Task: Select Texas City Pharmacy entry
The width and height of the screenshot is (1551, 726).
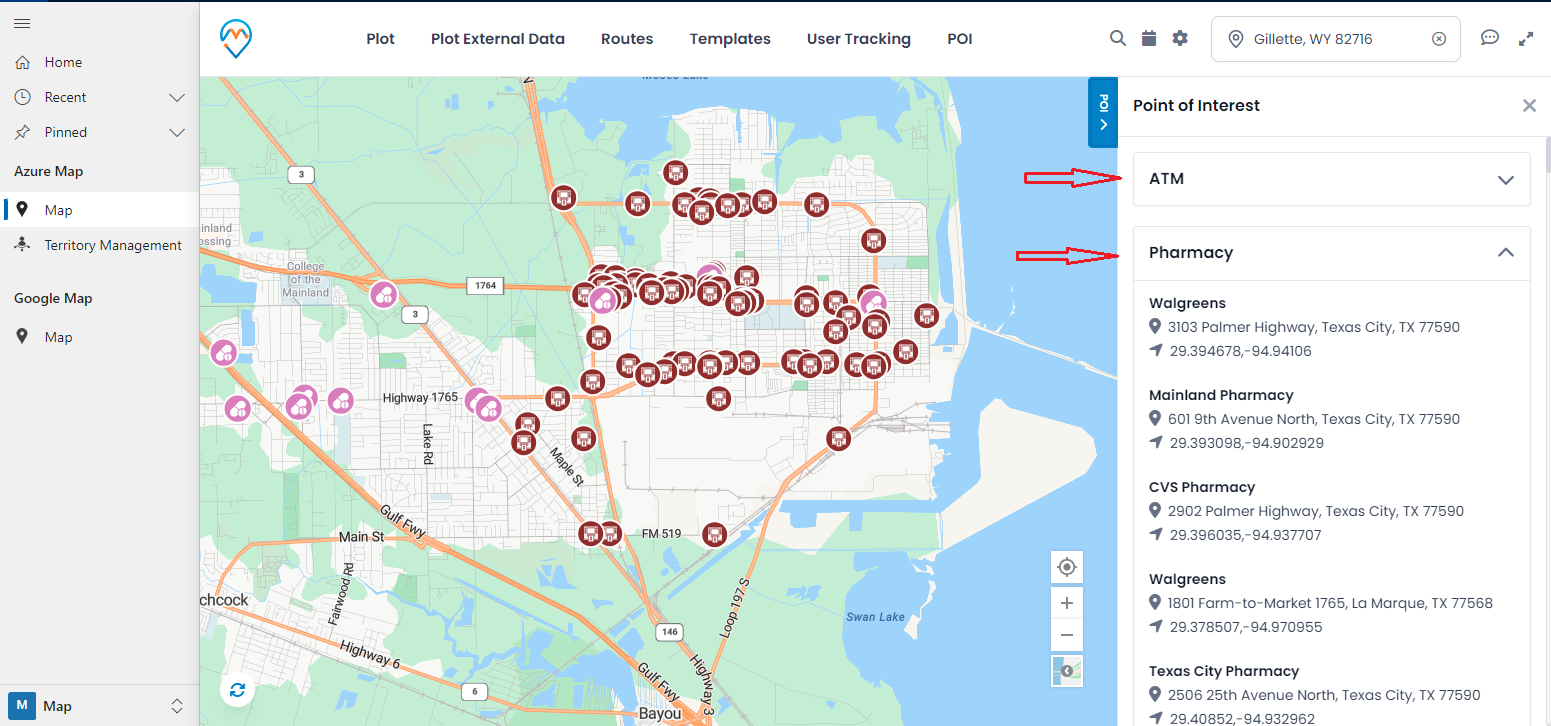Action: coord(1224,671)
